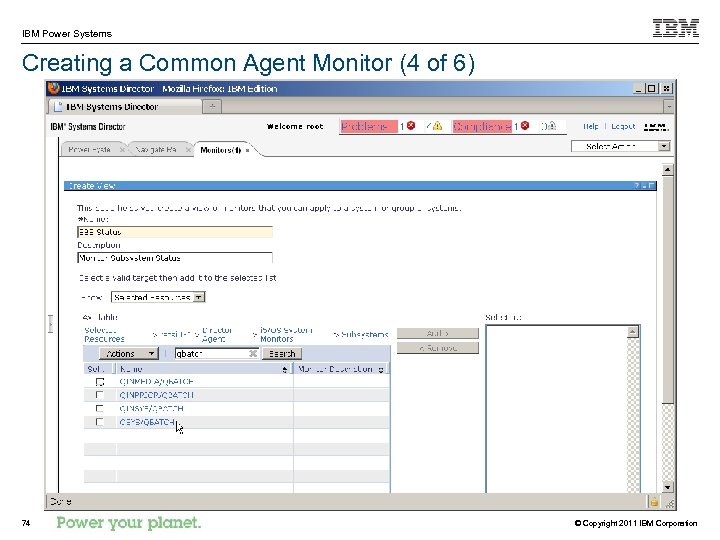This screenshot has height=540, width=720.
Task: Maximize the Create View panel
Action: 651,186
